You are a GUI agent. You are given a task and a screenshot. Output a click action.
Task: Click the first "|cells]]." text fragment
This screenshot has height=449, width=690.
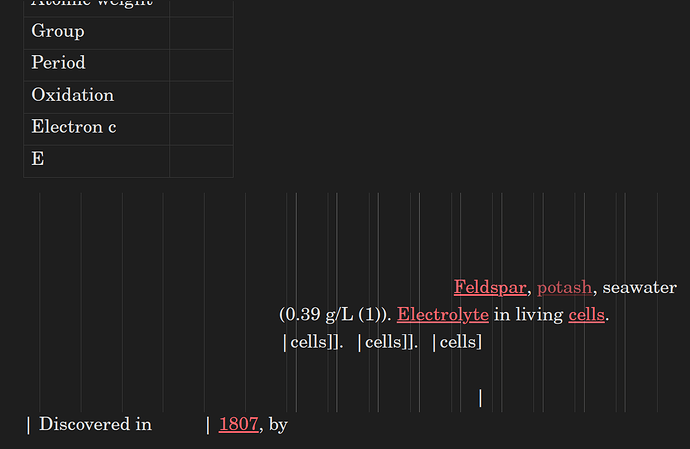314,342
